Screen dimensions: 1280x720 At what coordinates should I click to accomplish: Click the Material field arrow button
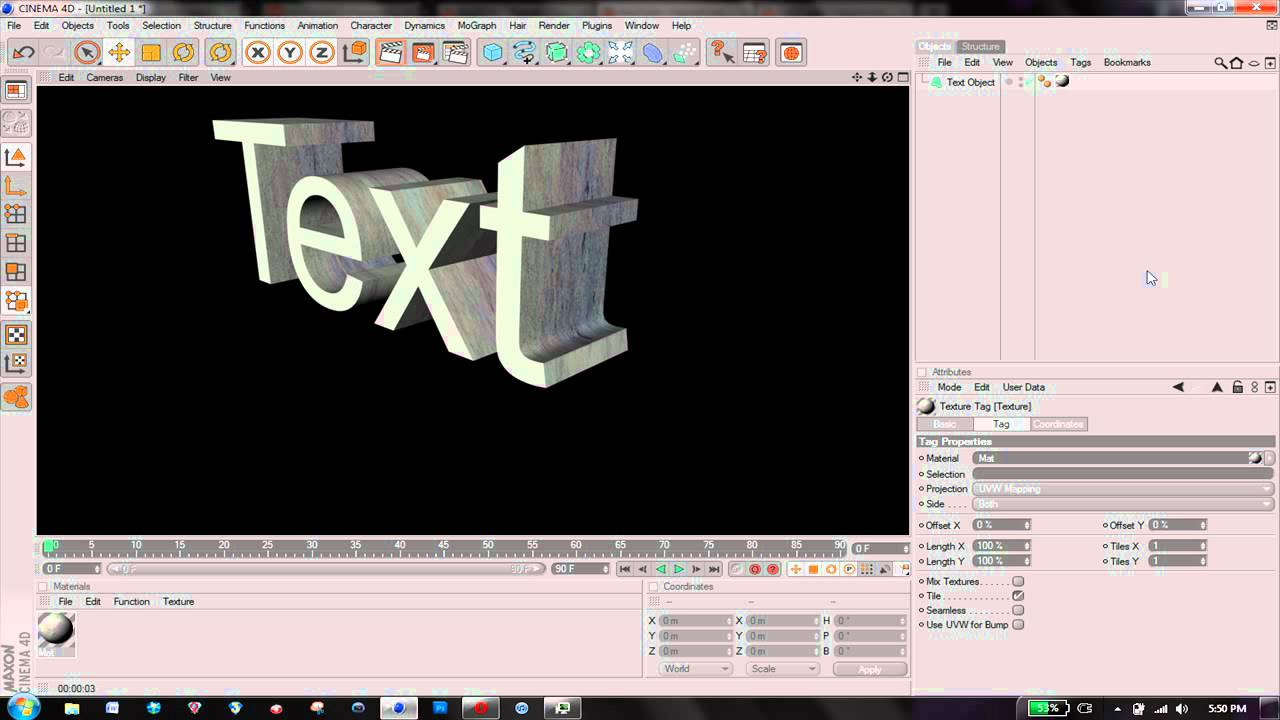(x=1270, y=458)
